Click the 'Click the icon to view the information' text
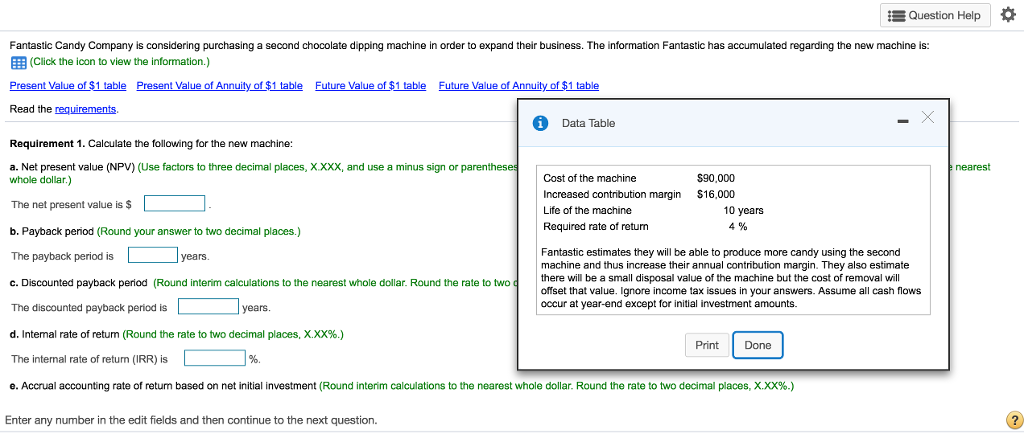Viewport: 1024px width, 434px height. coord(120,61)
